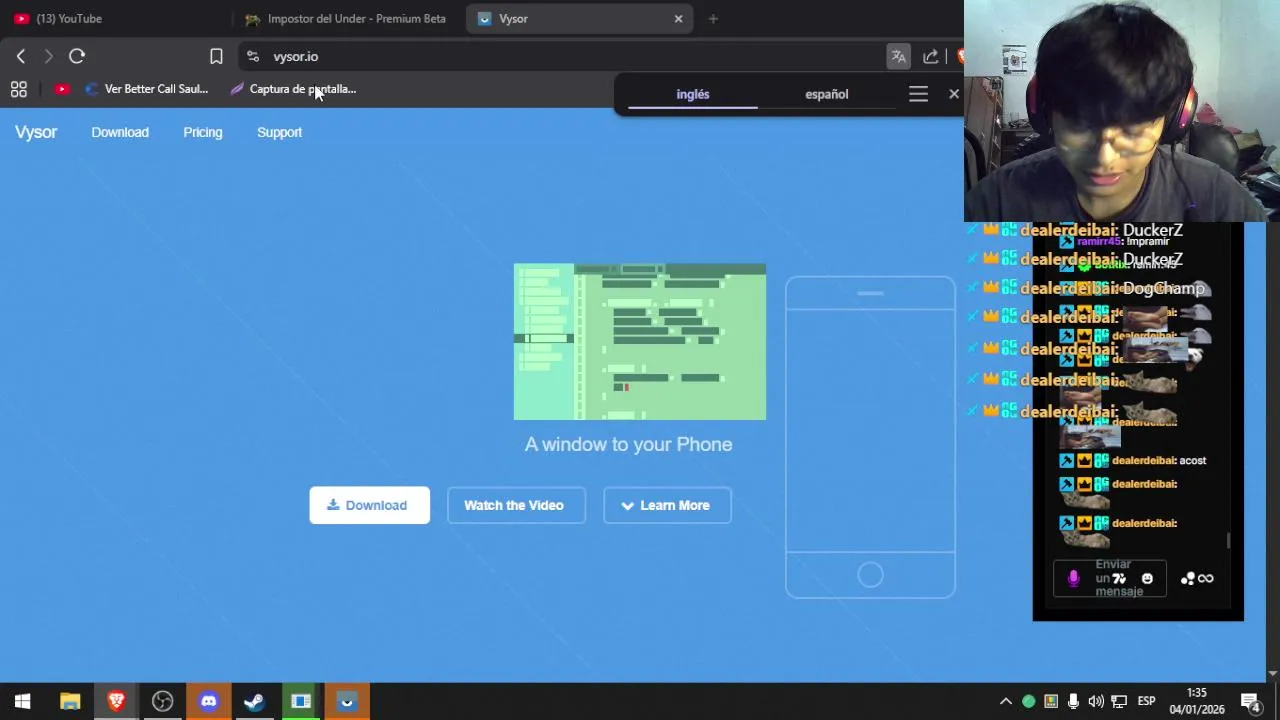Click the vysor.io address bar

coord(560,57)
